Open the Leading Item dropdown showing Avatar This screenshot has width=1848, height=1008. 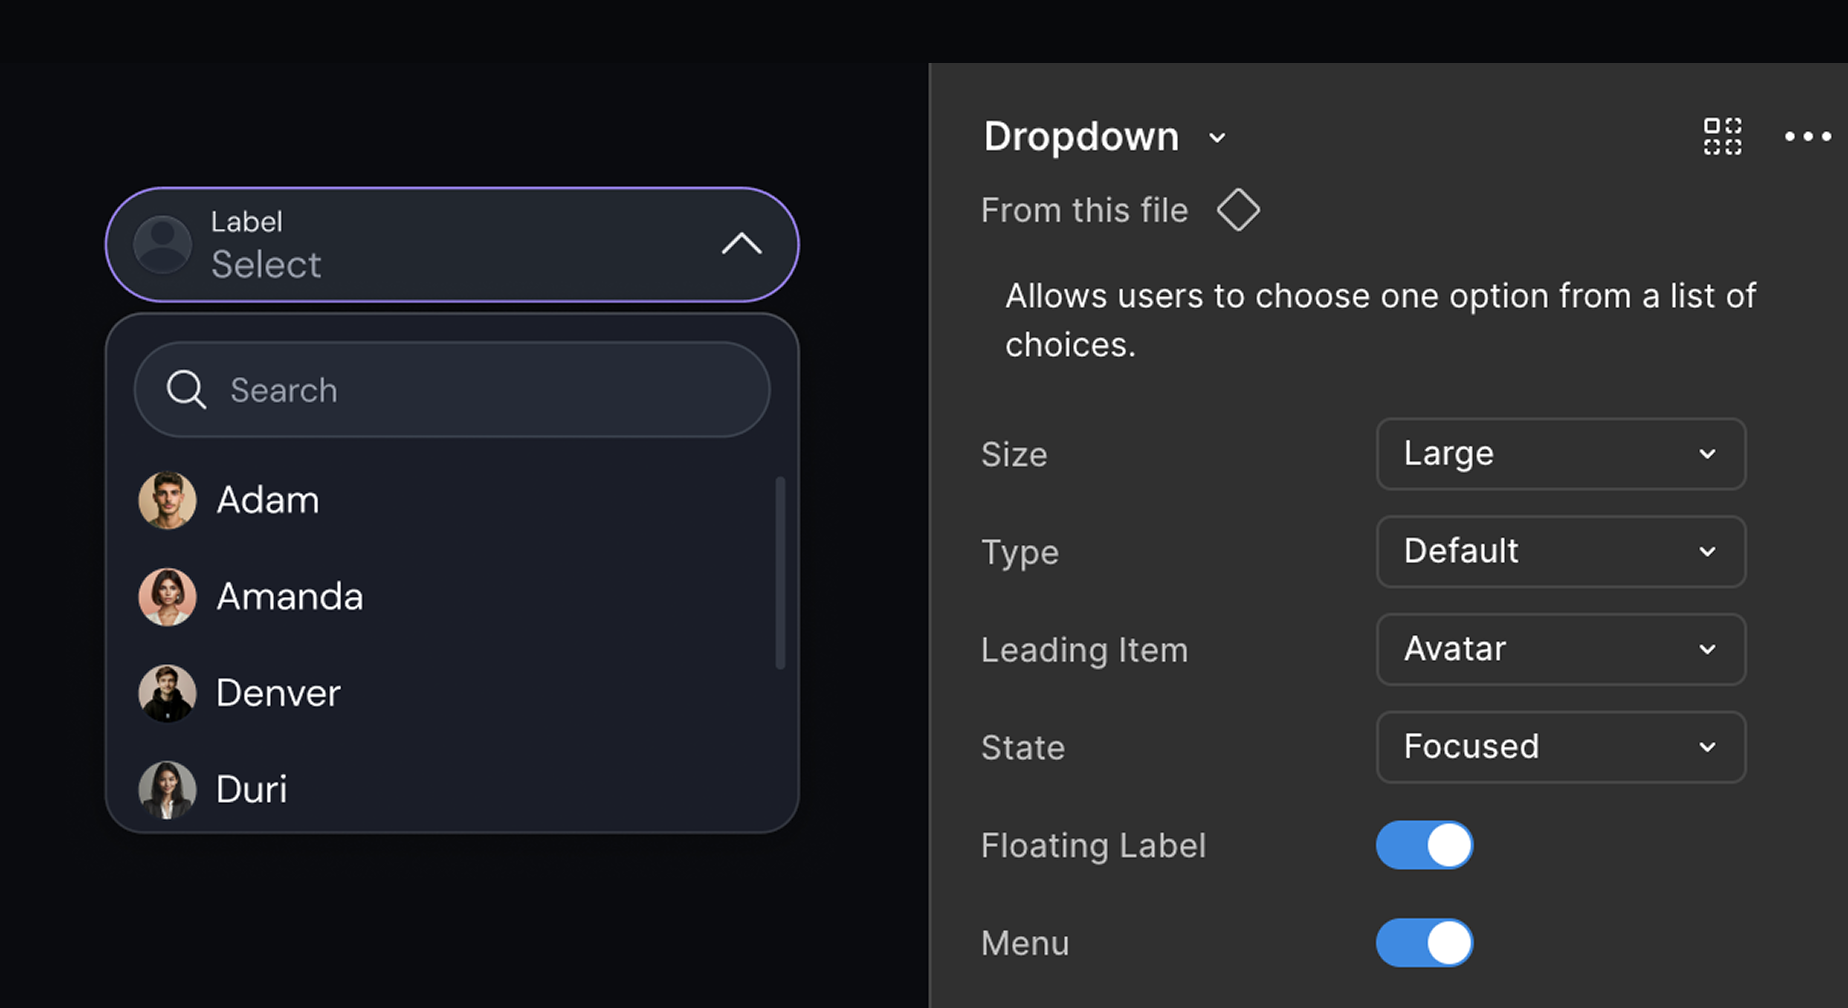[x=1560, y=649]
